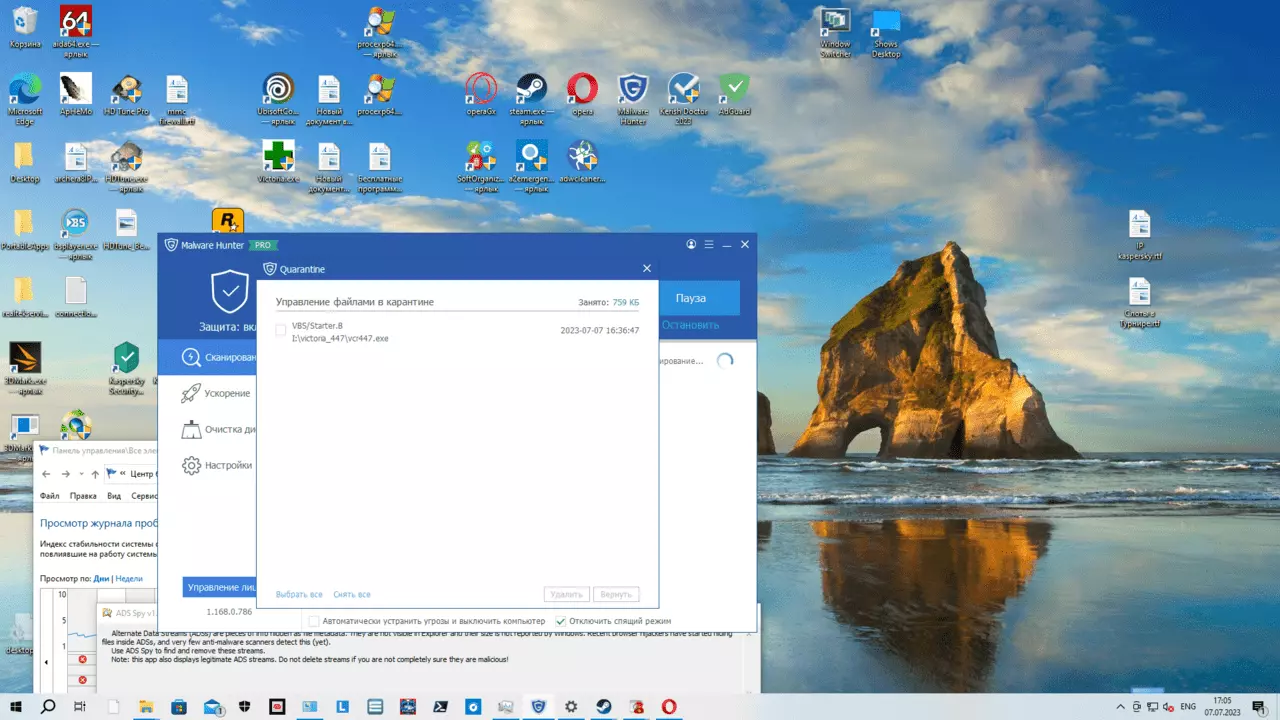Open Файл menu in Control Panel window
The height and width of the screenshot is (720, 1280).
pyautogui.click(x=49, y=496)
